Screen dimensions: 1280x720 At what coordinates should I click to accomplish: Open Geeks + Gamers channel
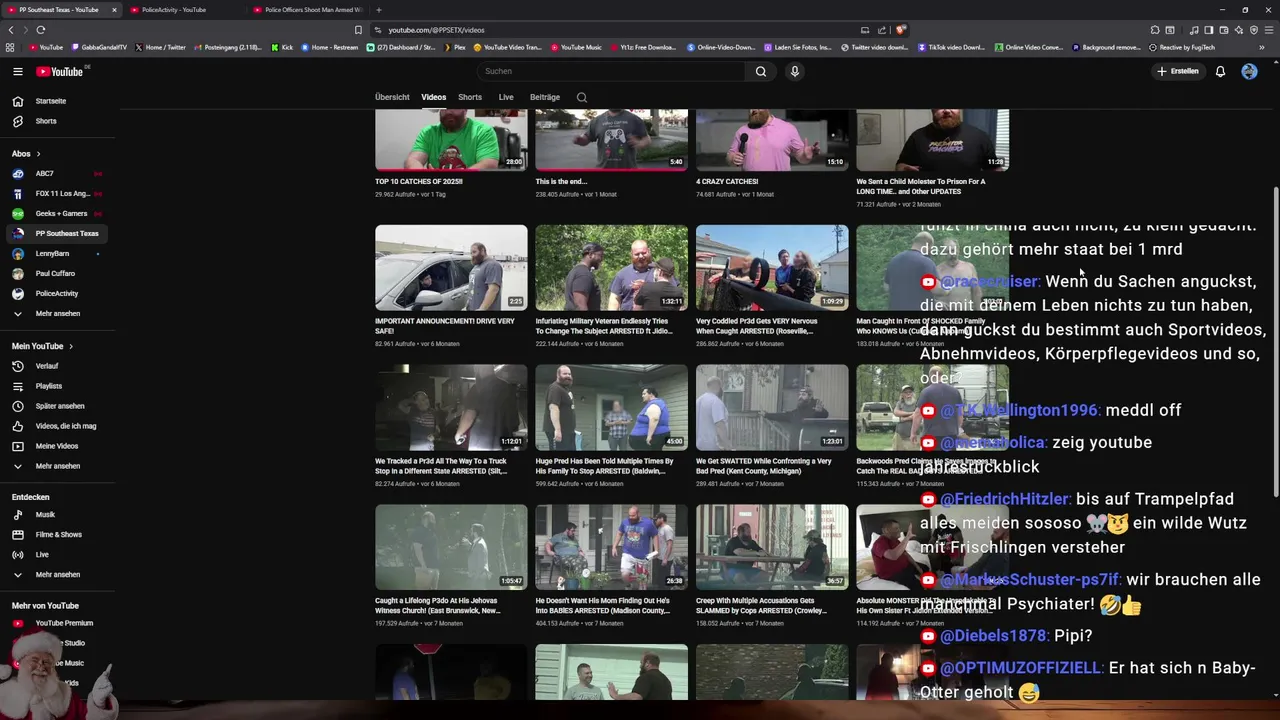click(x=60, y=213)
